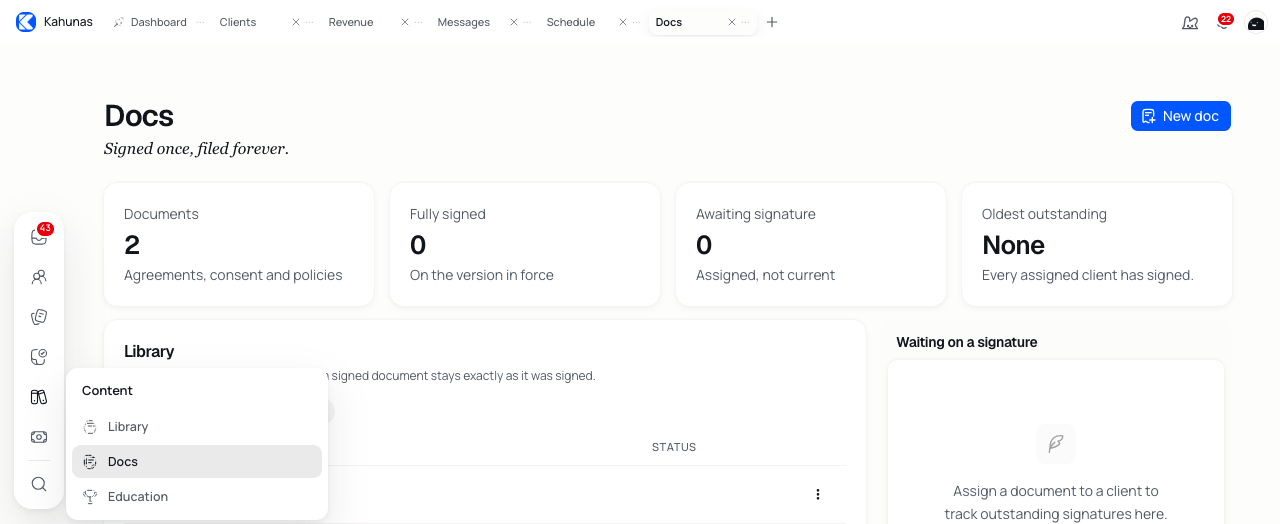The image size is (1280, 524).
Task: Close the Docs tab
Action: click(732, 22)
